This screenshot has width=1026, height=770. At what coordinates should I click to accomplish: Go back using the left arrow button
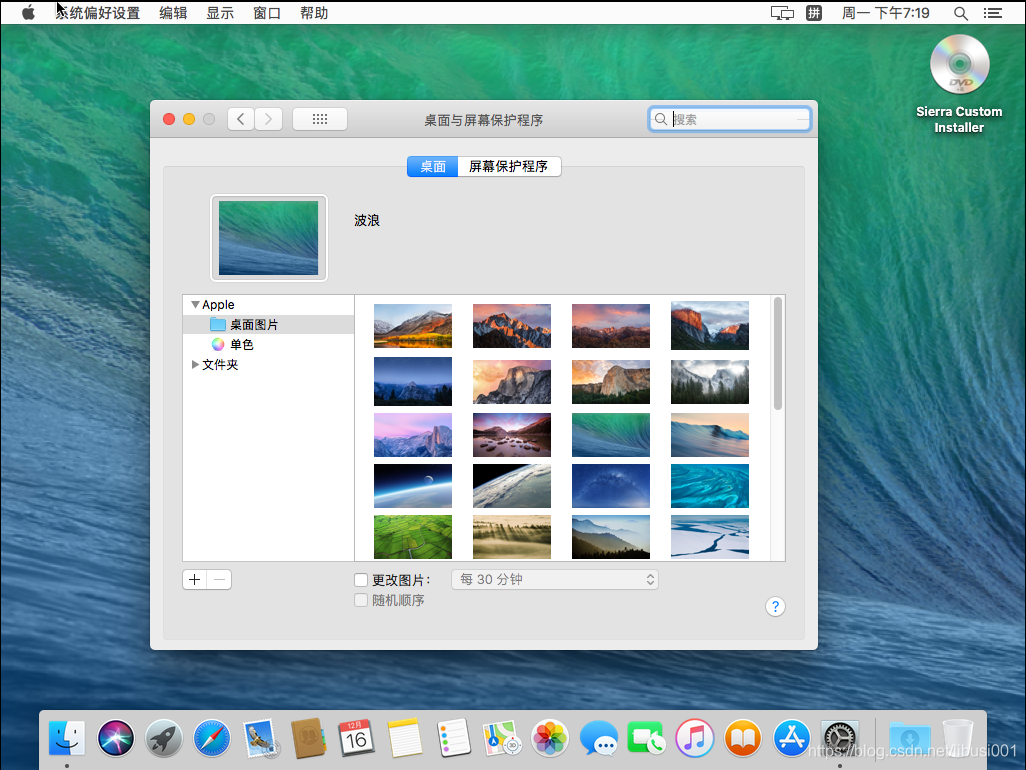tap(241, 119)
